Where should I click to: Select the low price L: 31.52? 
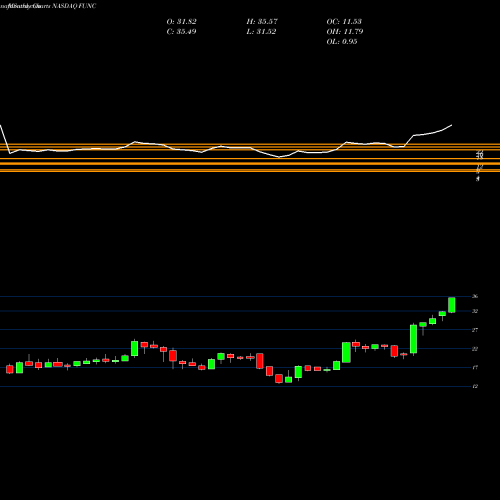point(261,32)
